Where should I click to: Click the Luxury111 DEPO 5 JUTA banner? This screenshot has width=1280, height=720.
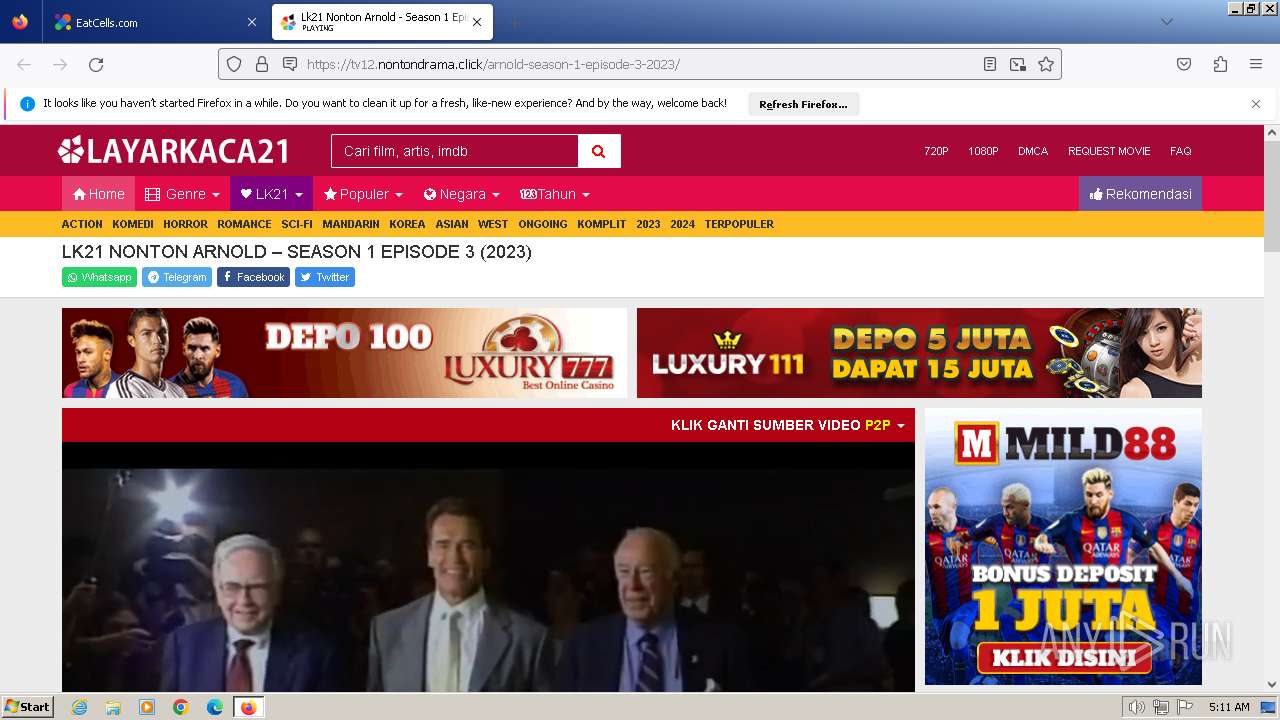click(x=919, y=353)
